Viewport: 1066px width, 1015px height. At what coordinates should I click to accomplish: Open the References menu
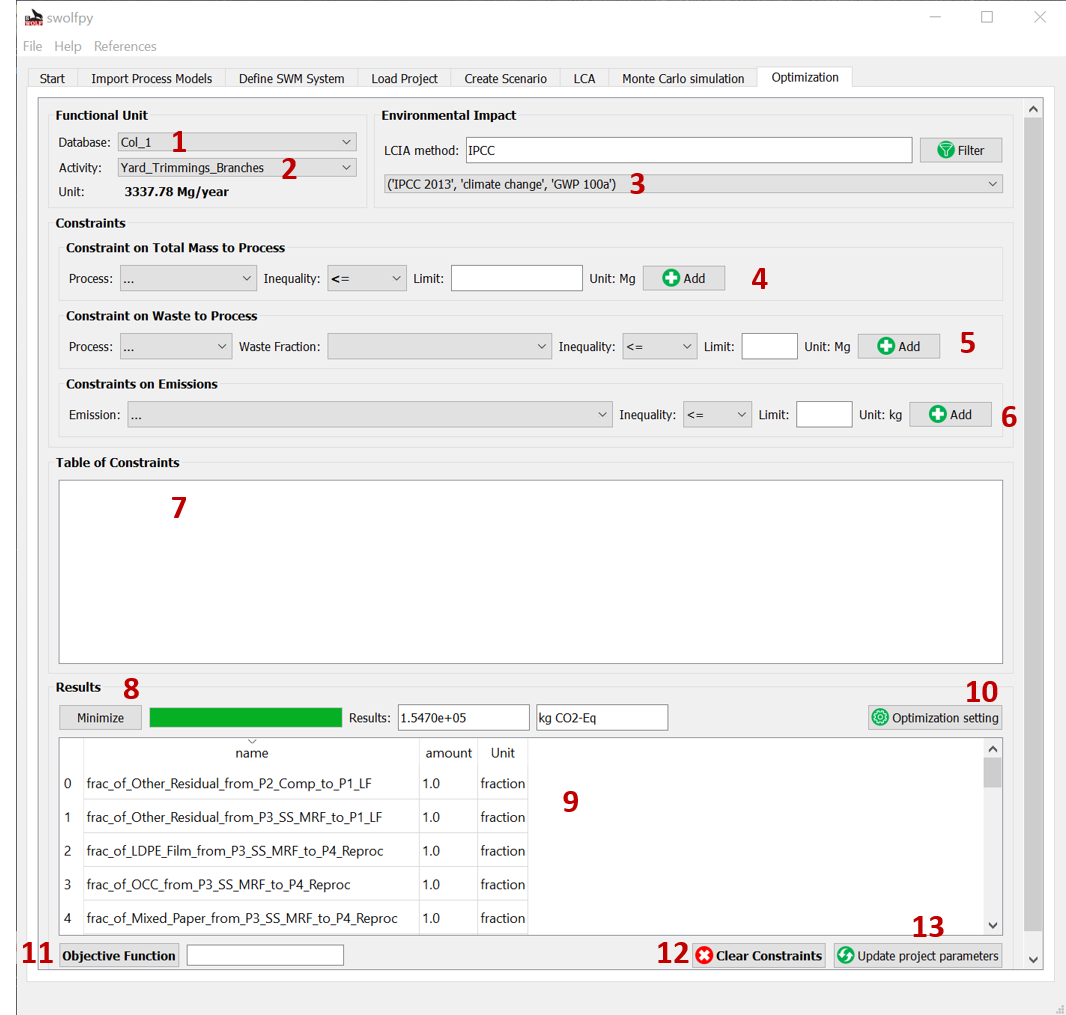pyautogui.click(x=125, y=46)
